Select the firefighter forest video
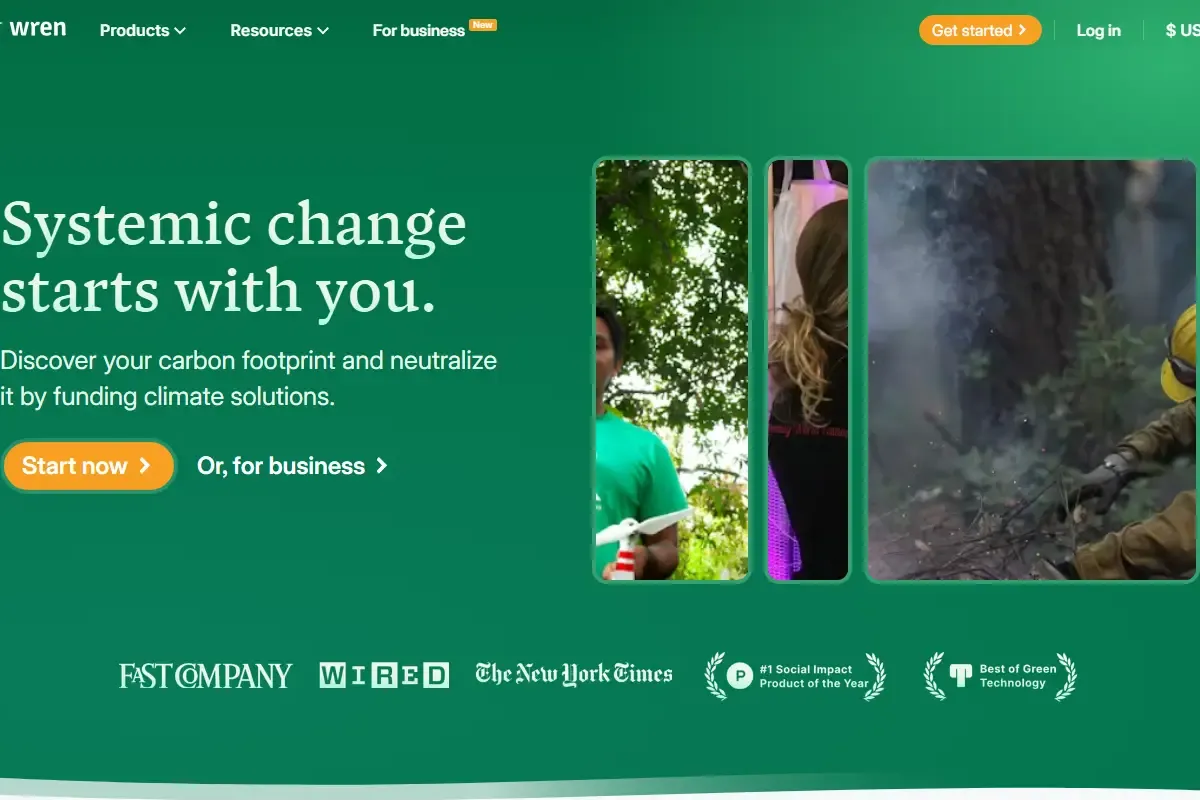This screenshot has height=800, width=1200. click(1032, 370)
